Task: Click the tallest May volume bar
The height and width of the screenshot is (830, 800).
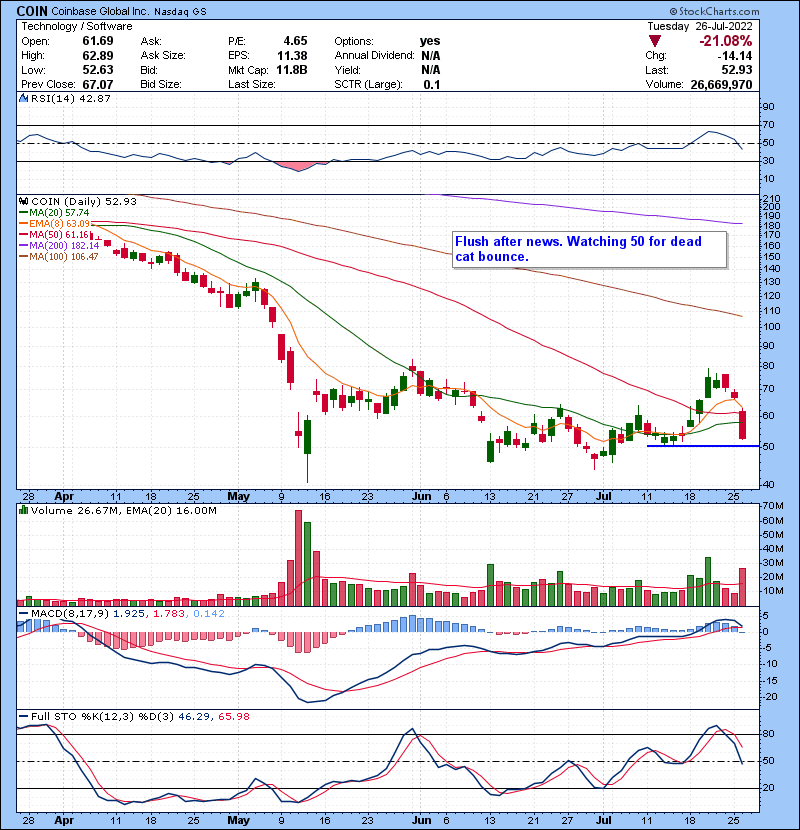Action: point(297,558)
